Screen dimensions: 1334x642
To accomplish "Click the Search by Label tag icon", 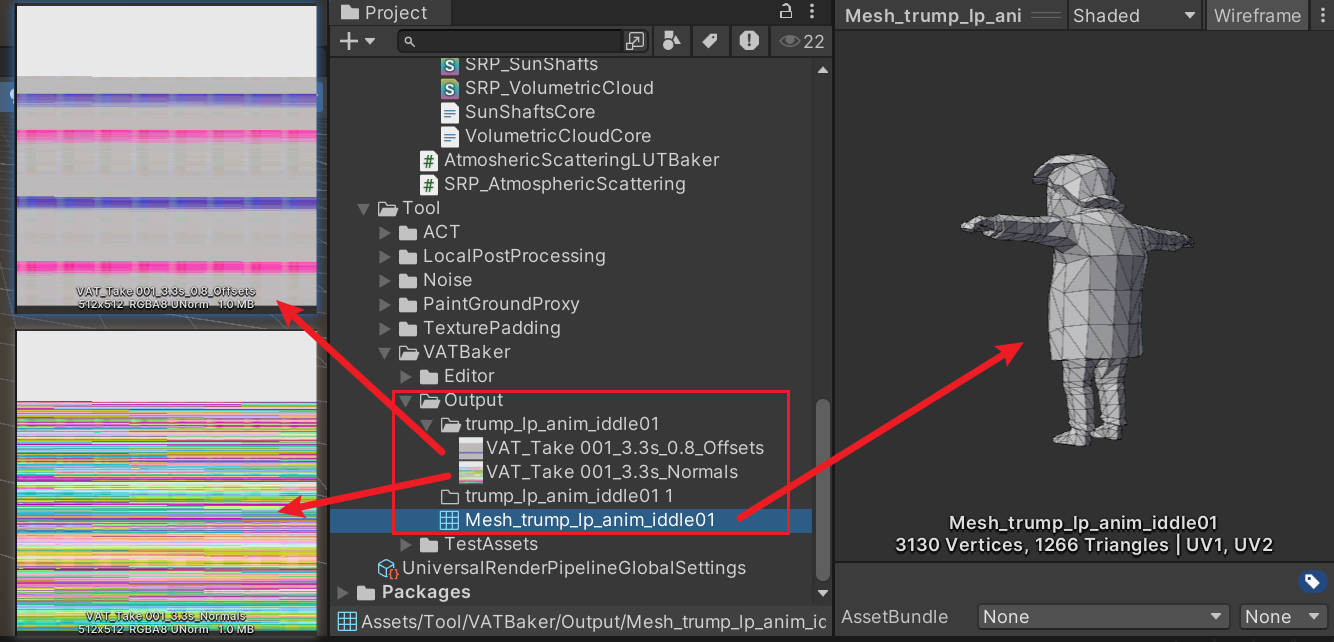I will 710,41.
